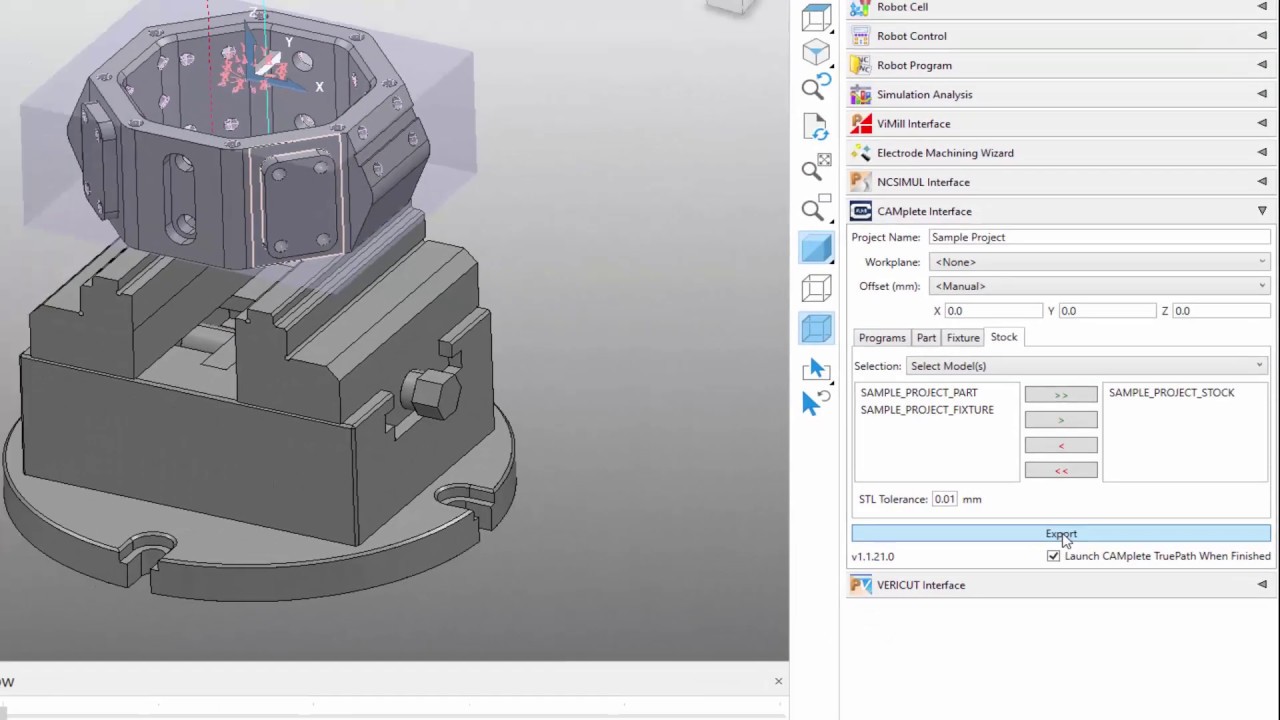Click the VERICUT Interface panel title

(921, 585)
